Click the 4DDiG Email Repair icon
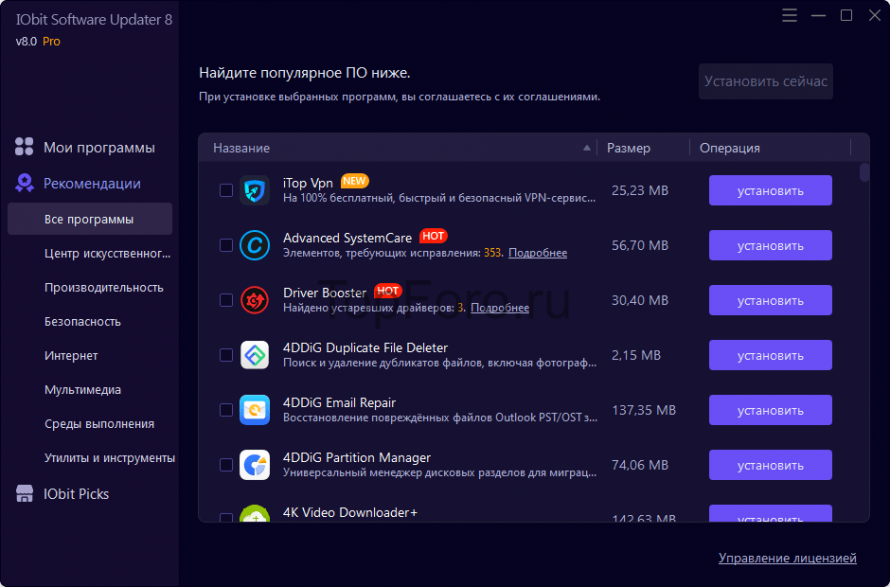The image size is (890, 587). [x=254, y=410]
